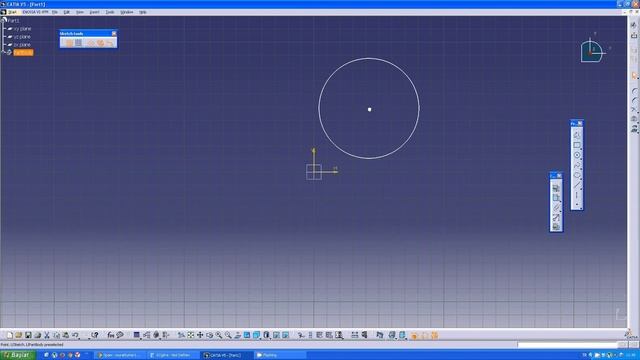Select the Point tool in Profile toolbar
This screenshot has width=640, height=360.
point(577,204)
